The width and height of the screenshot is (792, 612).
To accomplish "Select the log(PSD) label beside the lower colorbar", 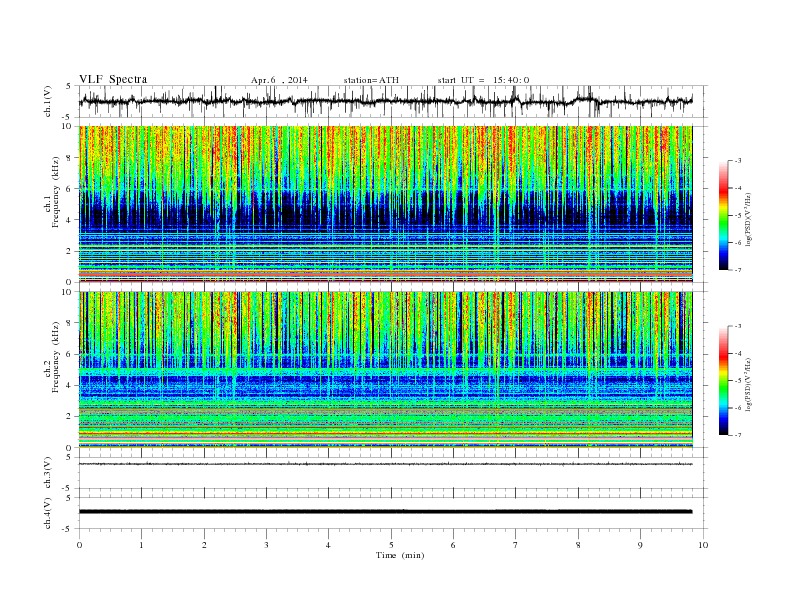I will (749, 384).
